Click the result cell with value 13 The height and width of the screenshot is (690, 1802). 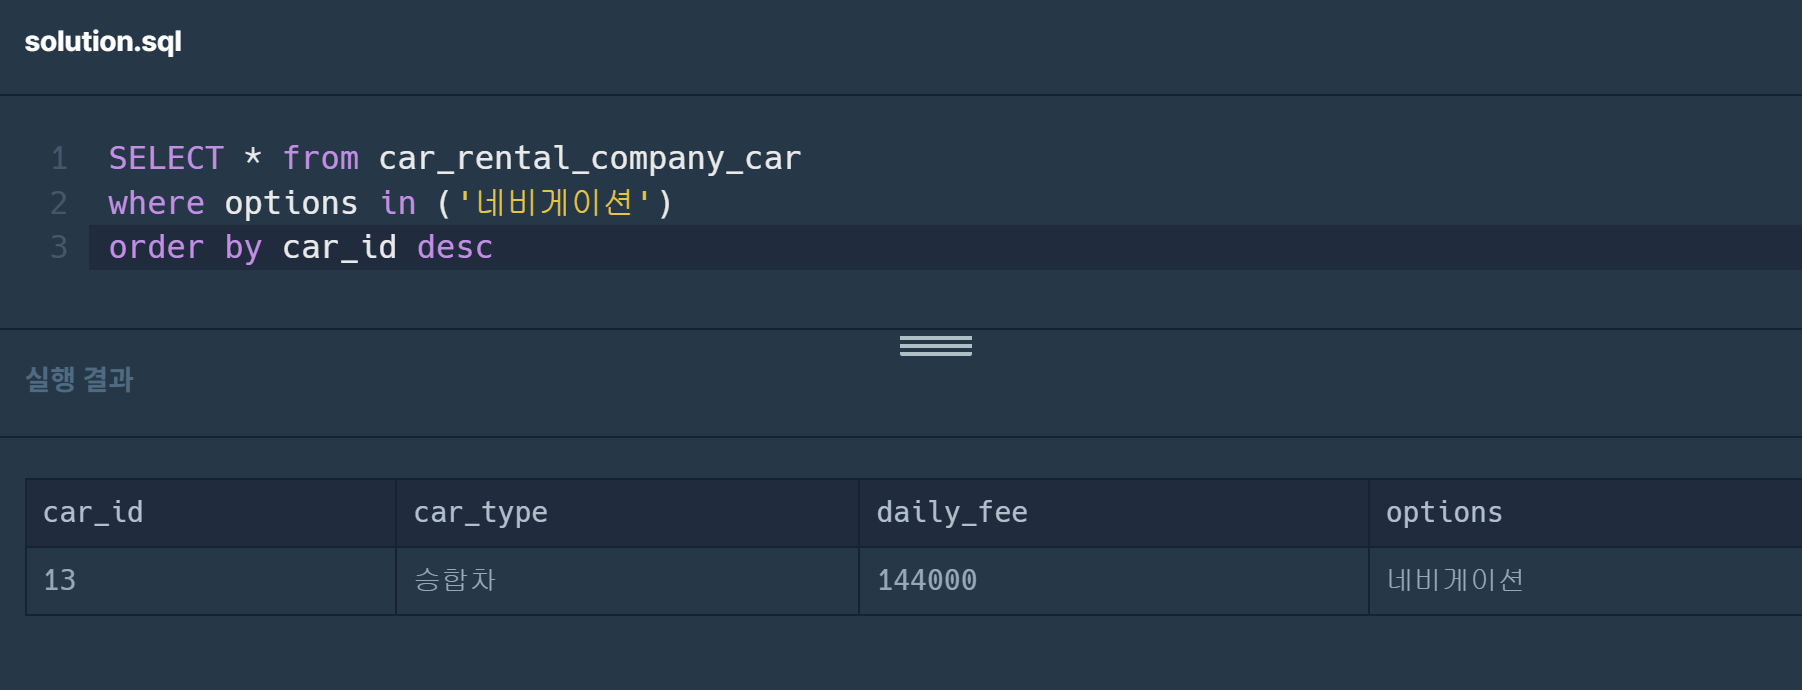[x=60, y=581]
